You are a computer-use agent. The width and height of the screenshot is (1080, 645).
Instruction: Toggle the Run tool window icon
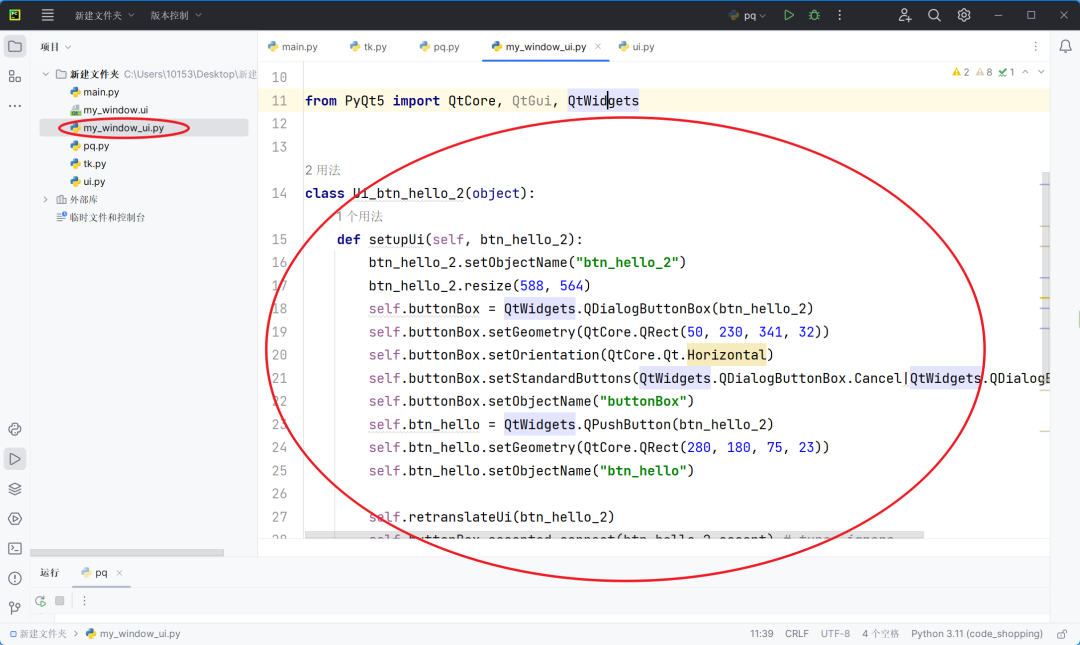[x=14, y=459]
